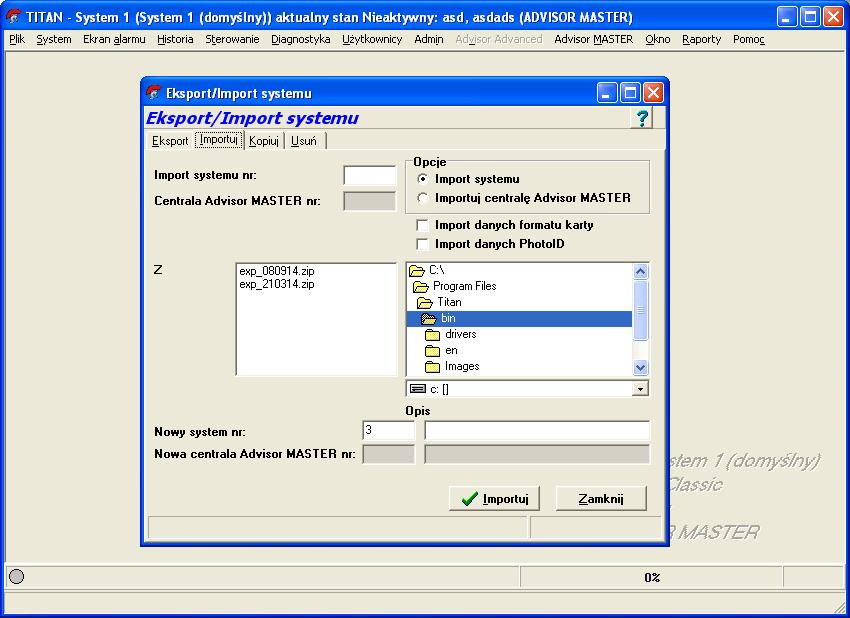The height and width of the screenshot is (618, 850).
Task: Open the Plik menu
Action: point(17,39)
